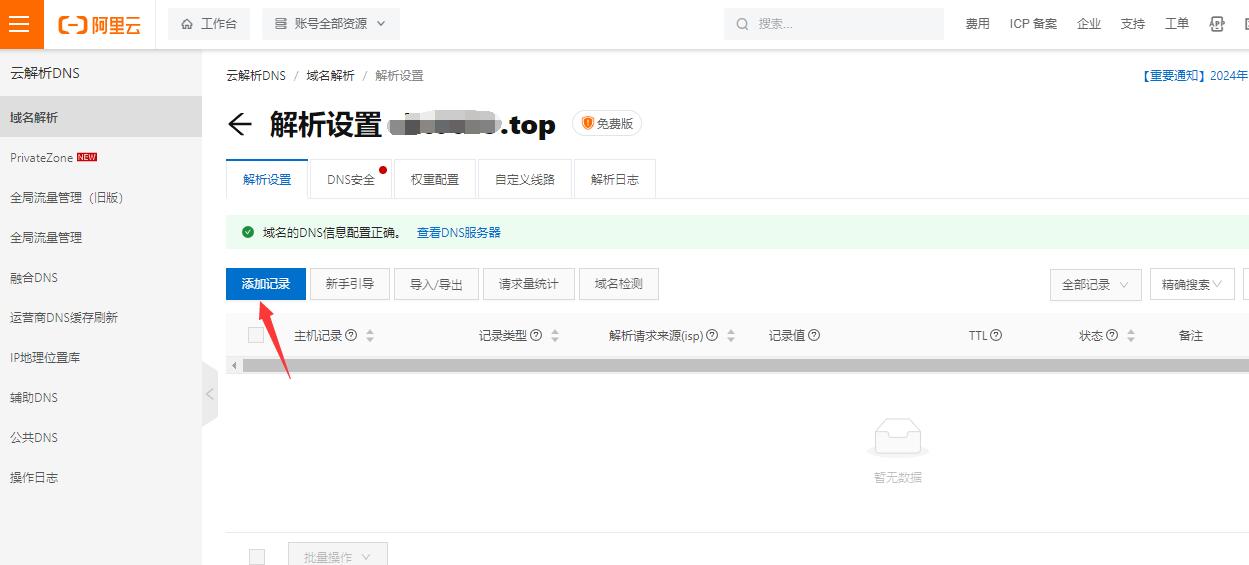Image resolution: width=1249 pixels, height=565 pixels.
Task: Switch to the 解析设置 tab
Action: tap(267, 179)
